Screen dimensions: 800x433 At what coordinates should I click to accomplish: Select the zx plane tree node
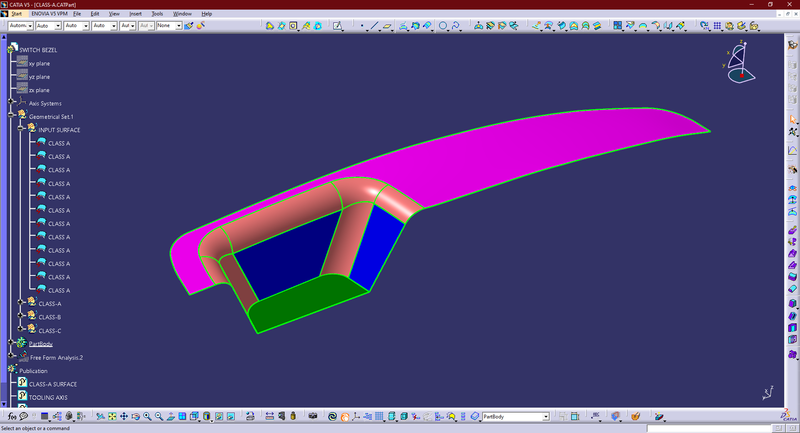coord(40,90)
